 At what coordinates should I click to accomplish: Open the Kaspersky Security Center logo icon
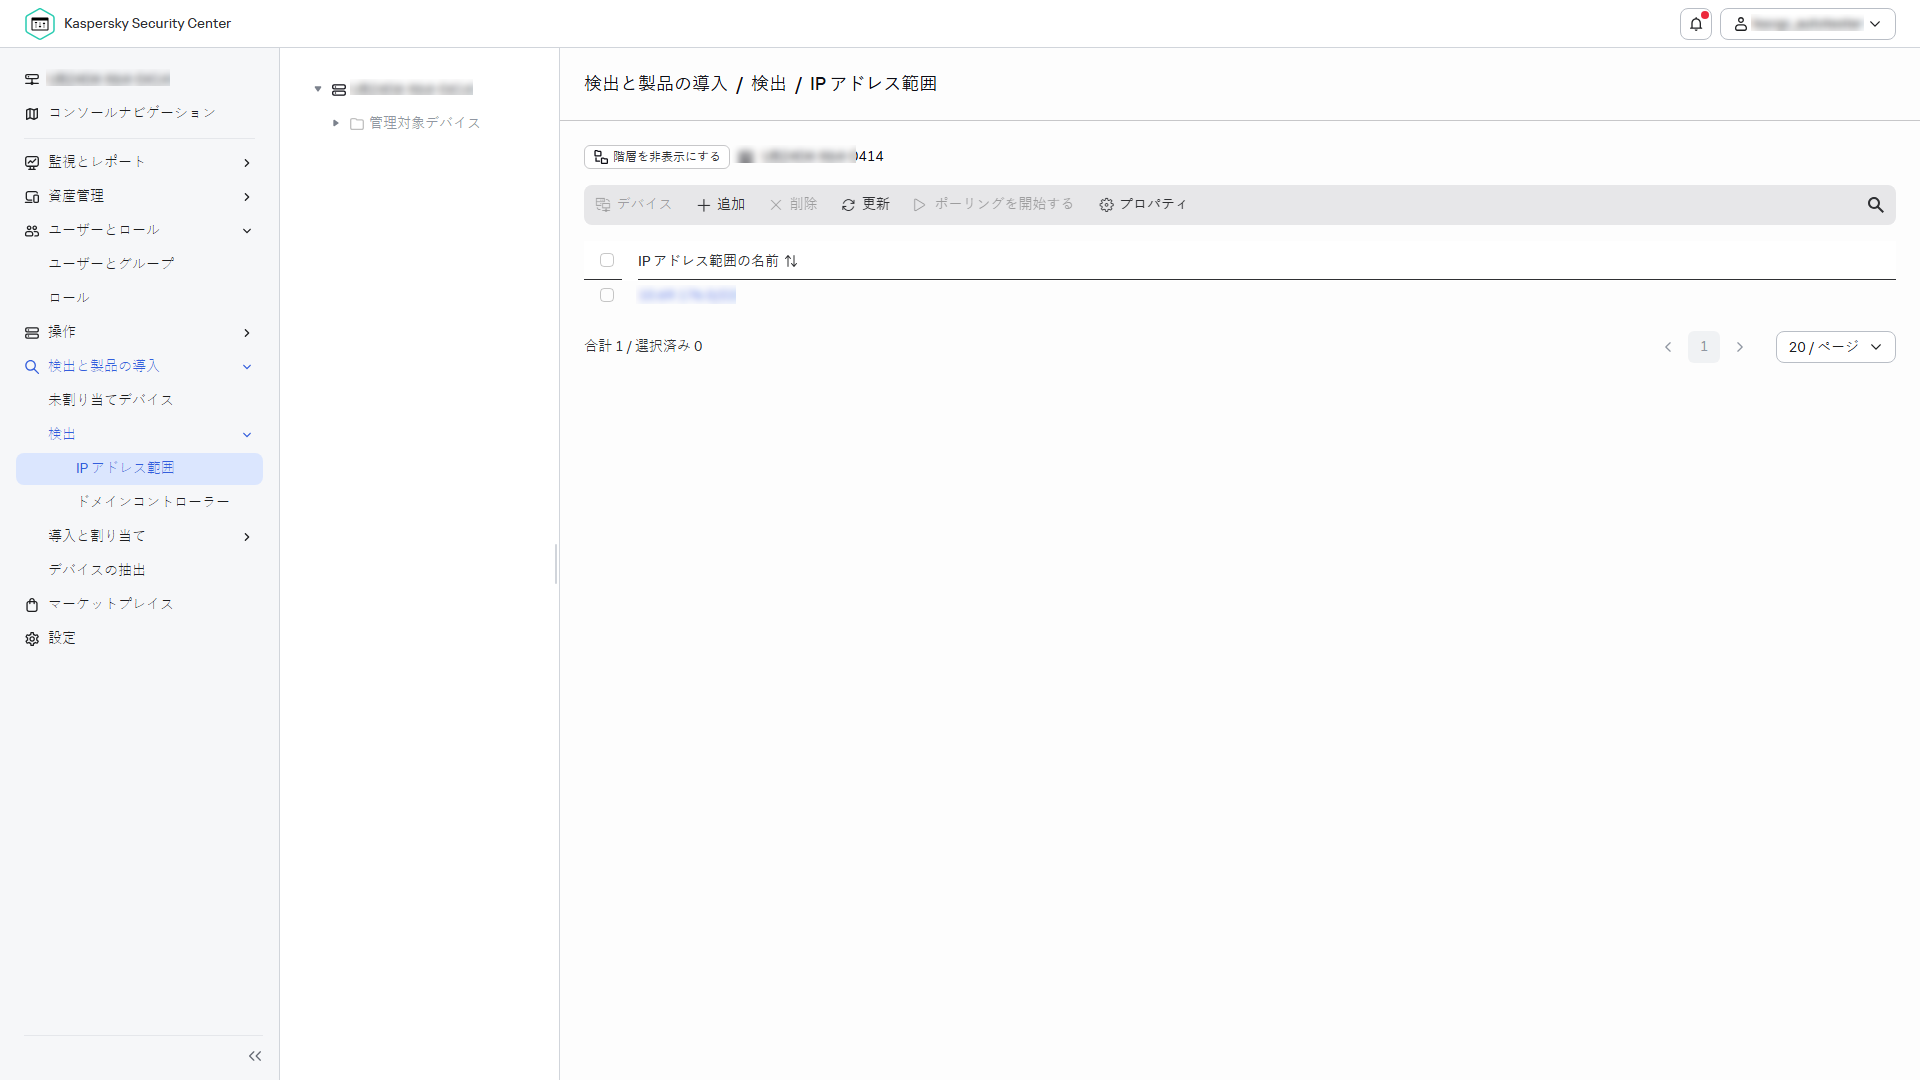coord(40,23)
